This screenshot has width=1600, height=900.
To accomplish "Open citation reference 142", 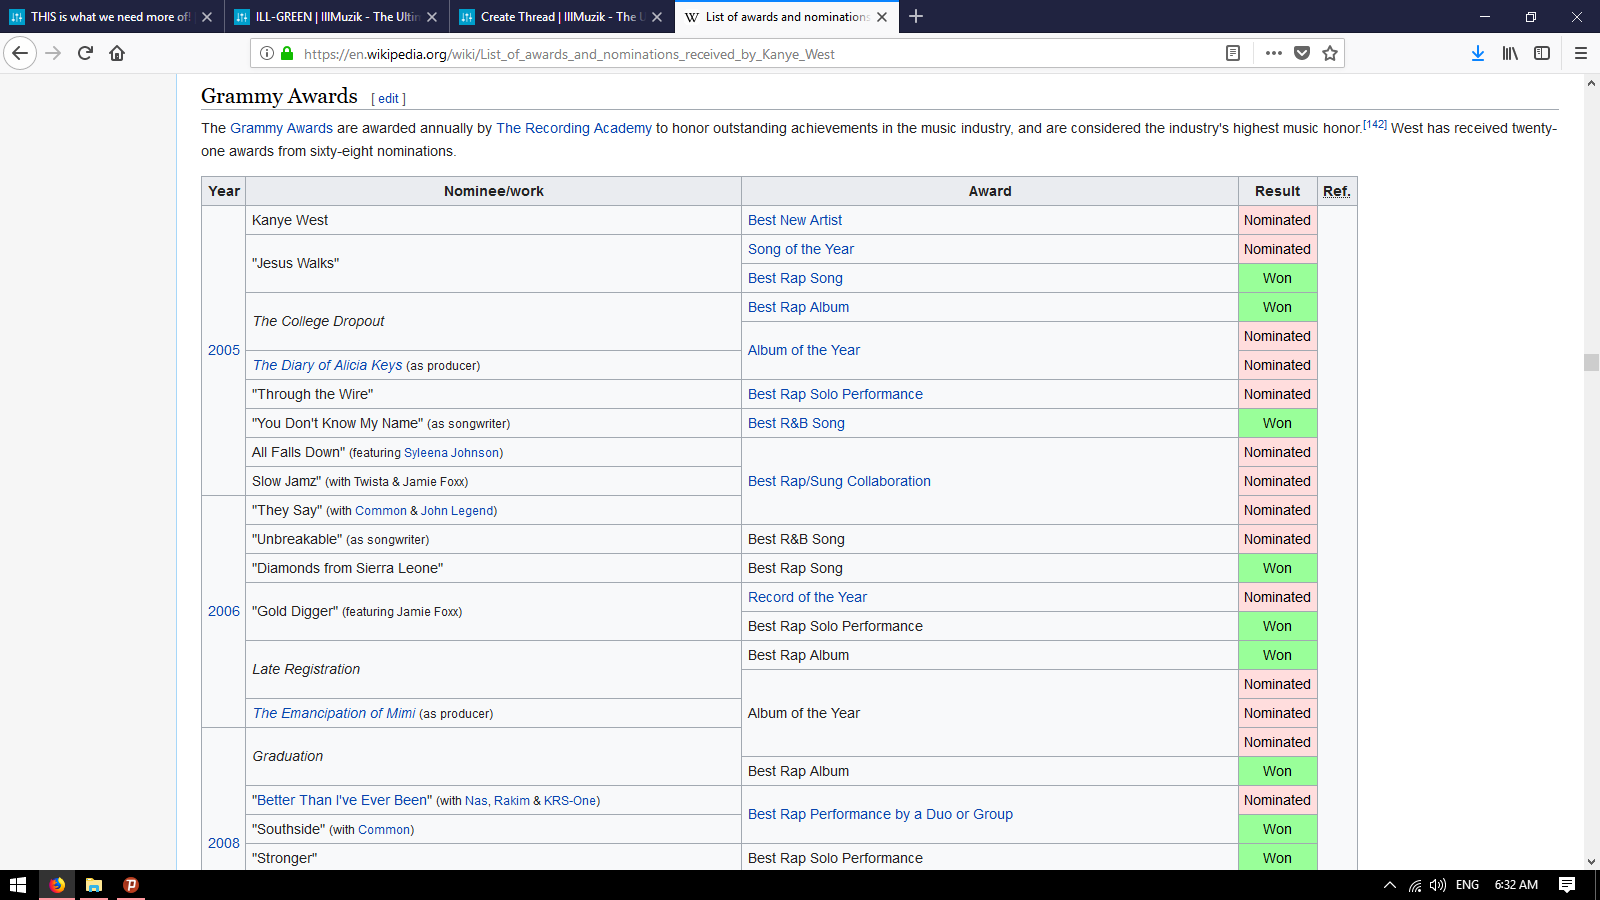I will [1375, 124].
